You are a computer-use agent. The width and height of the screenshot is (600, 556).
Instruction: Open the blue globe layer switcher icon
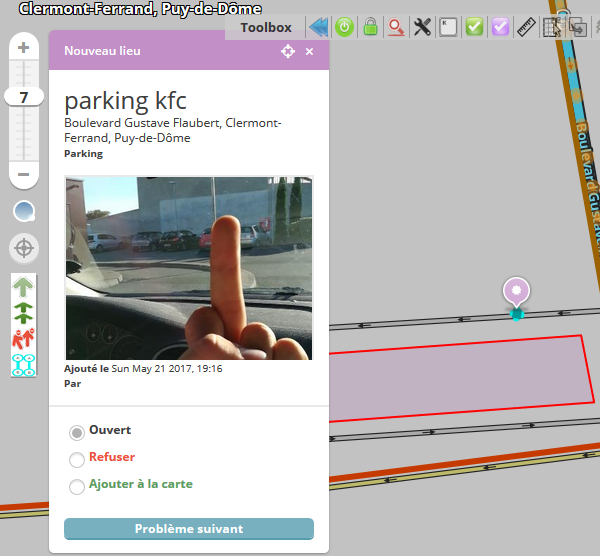click(x=24, y=211)
